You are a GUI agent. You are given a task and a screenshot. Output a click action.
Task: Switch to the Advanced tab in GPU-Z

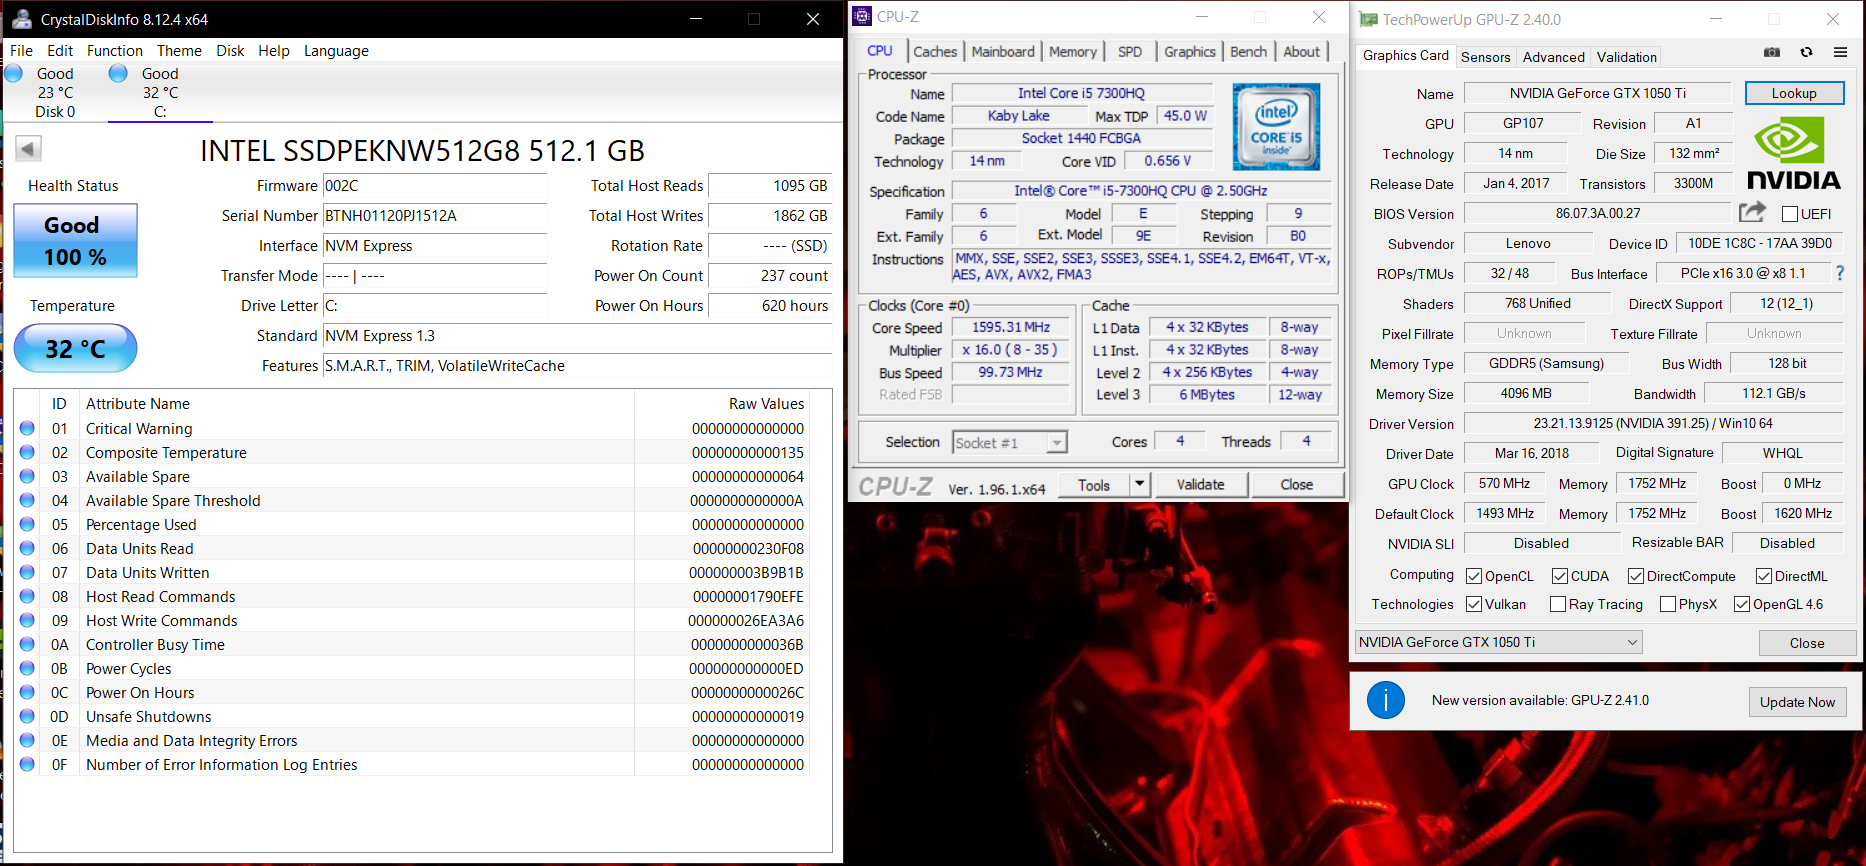pyautogui.click(x=1553, y=57)
